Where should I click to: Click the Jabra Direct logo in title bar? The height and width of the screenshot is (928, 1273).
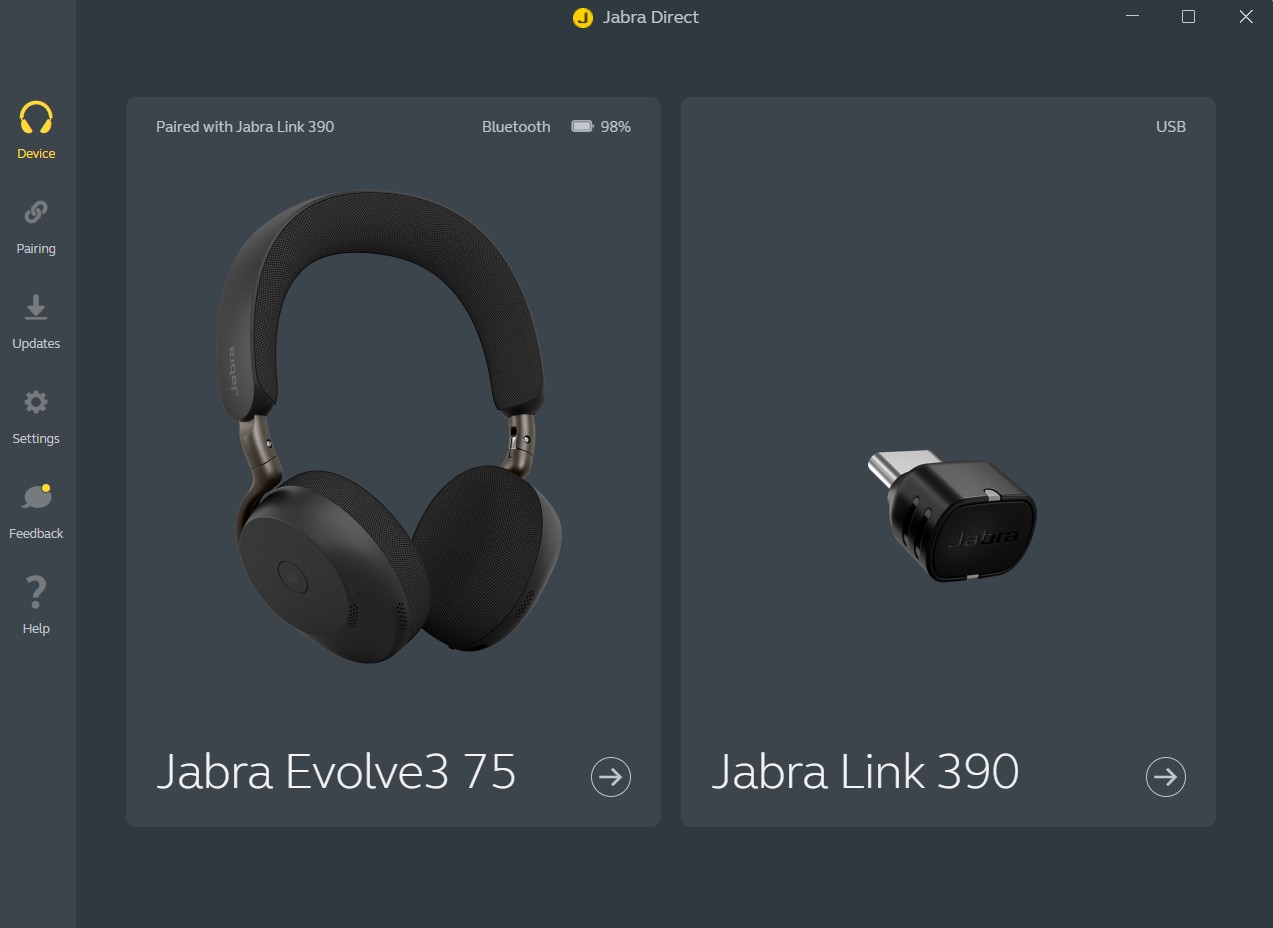(x=583, y=18)
